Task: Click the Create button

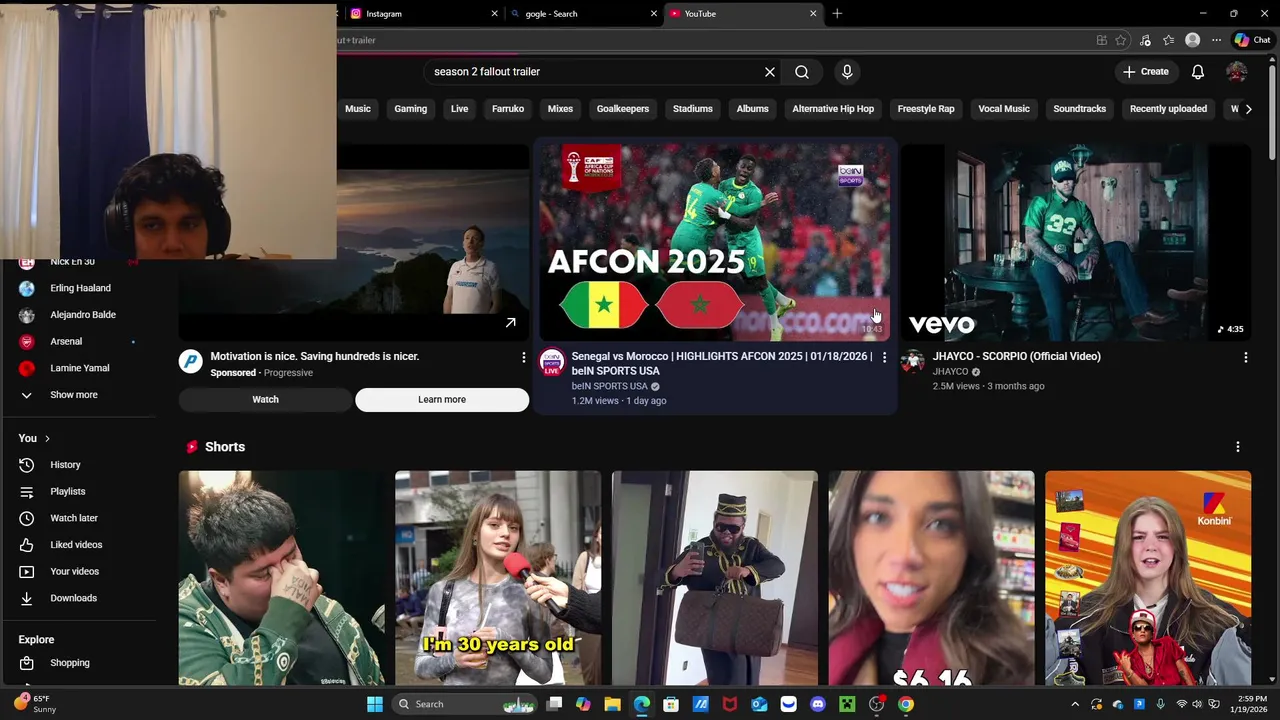Action: 1145,72
